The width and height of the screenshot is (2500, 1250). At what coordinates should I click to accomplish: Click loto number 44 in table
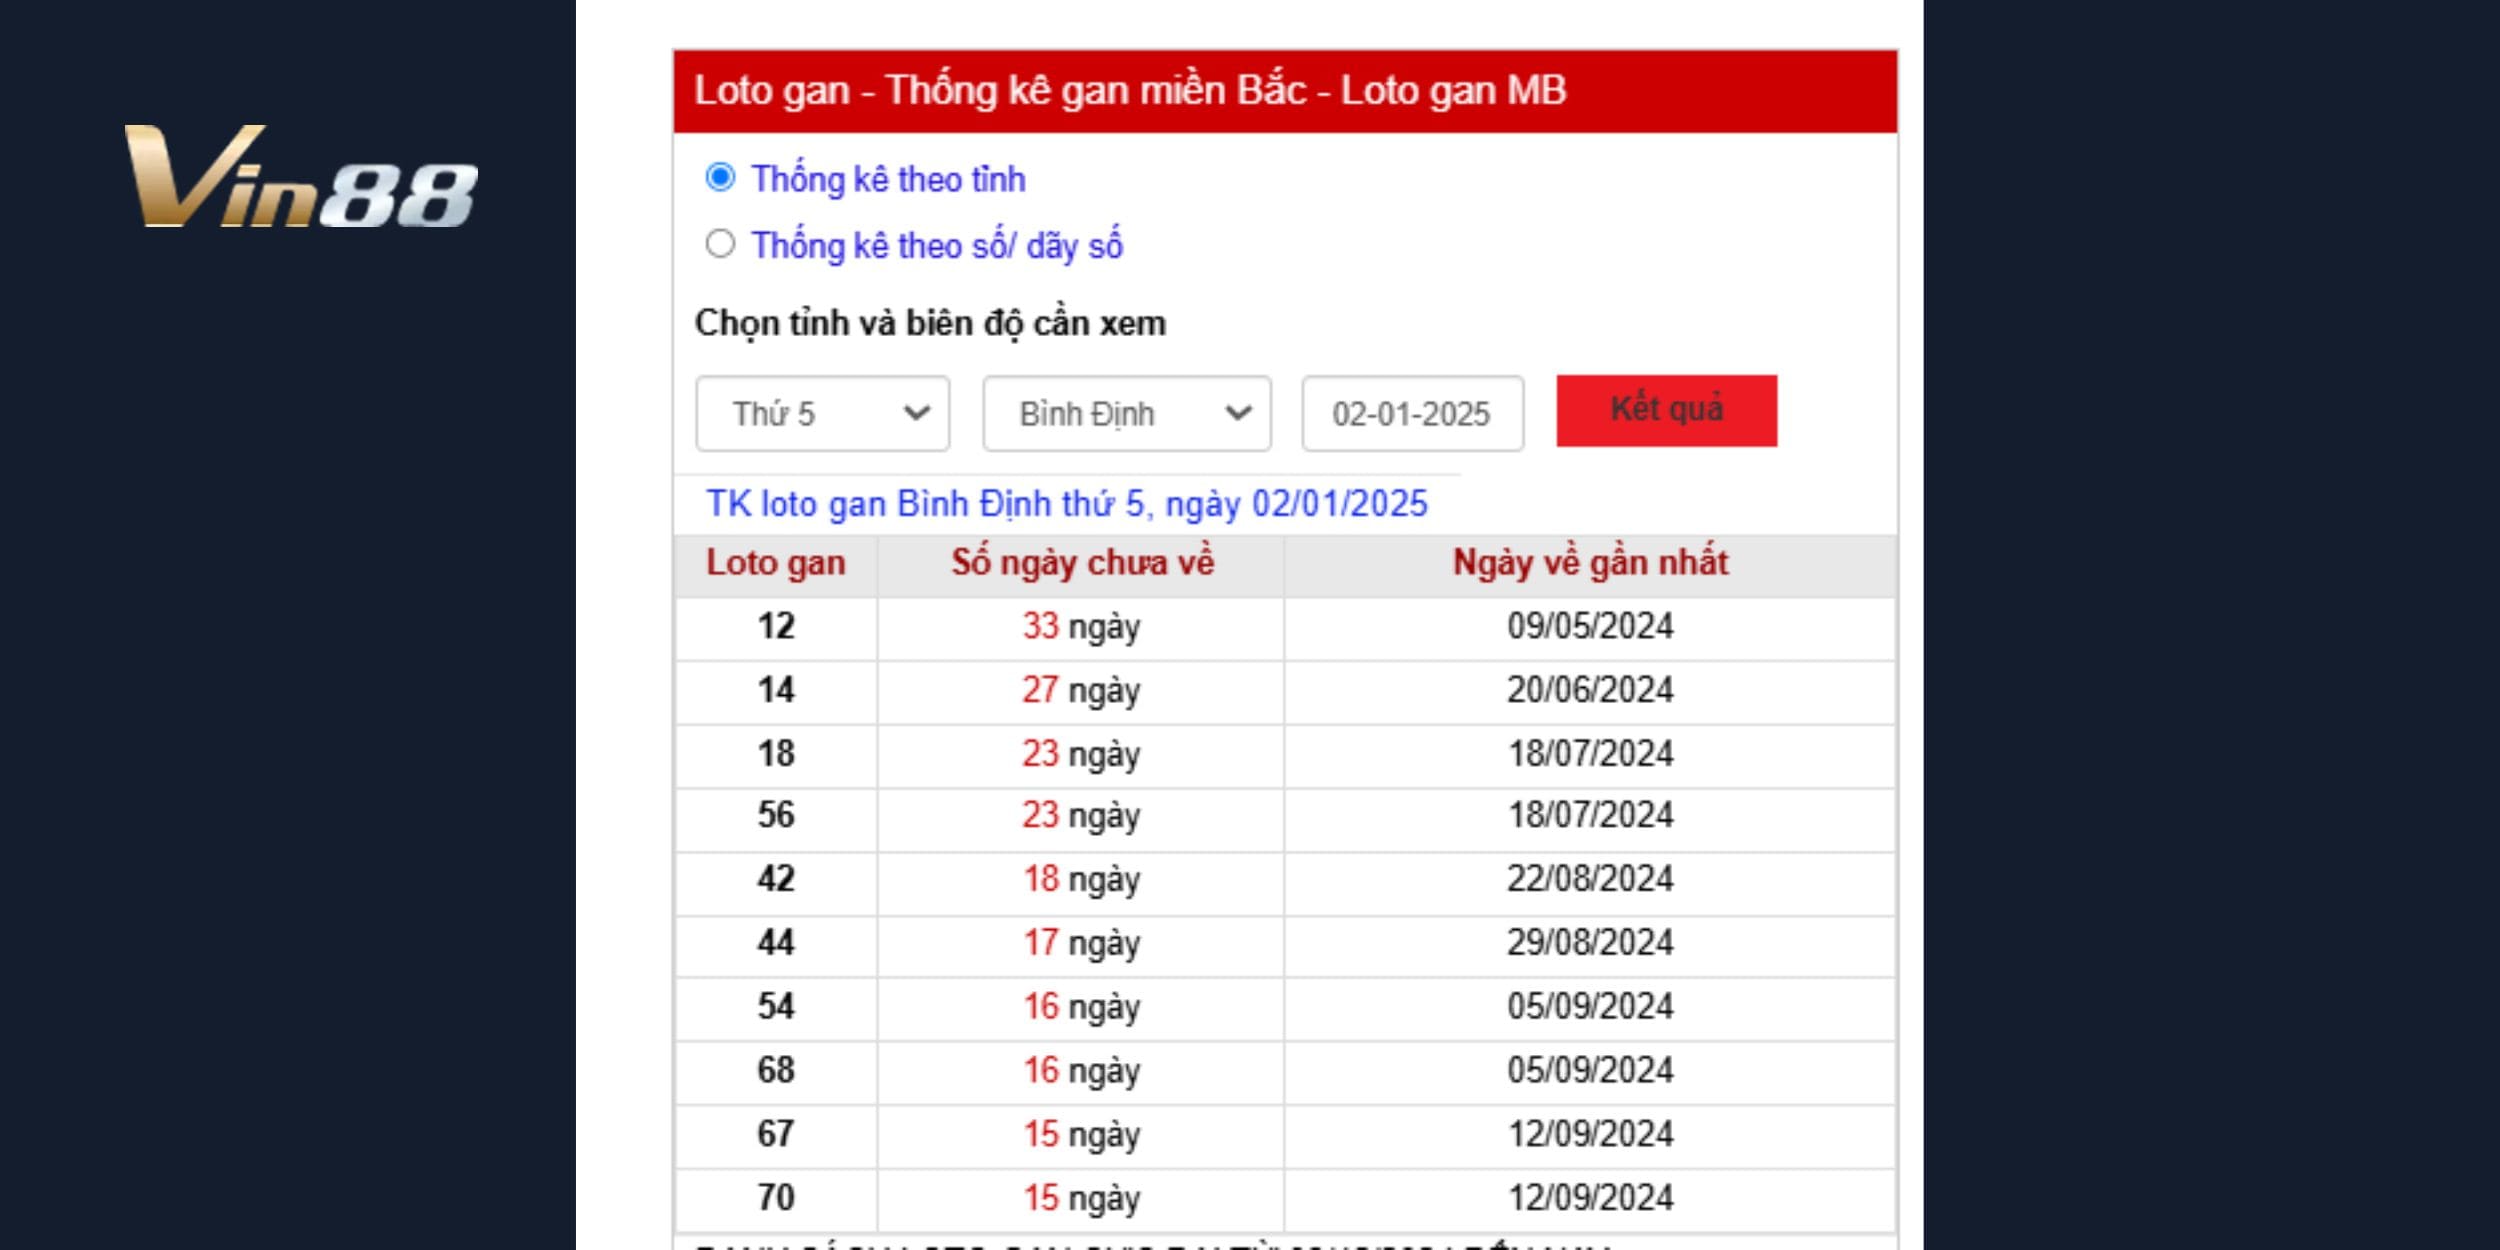pos(776,942)
